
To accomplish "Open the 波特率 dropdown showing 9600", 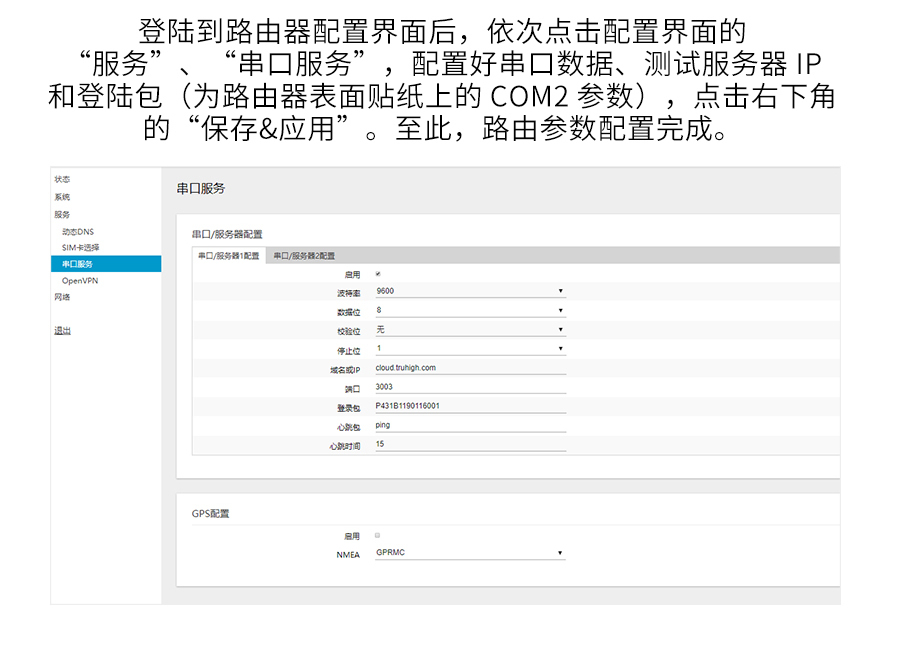I will click(x=468, y=291).
